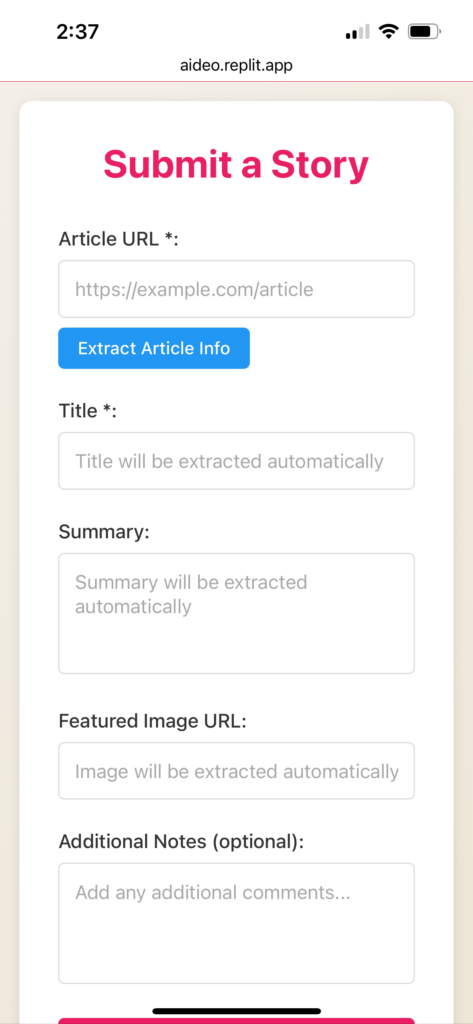This screenshot has width=473, height=1024.
Task: Click the Extract Article Info button
Action: pos(154,348)
